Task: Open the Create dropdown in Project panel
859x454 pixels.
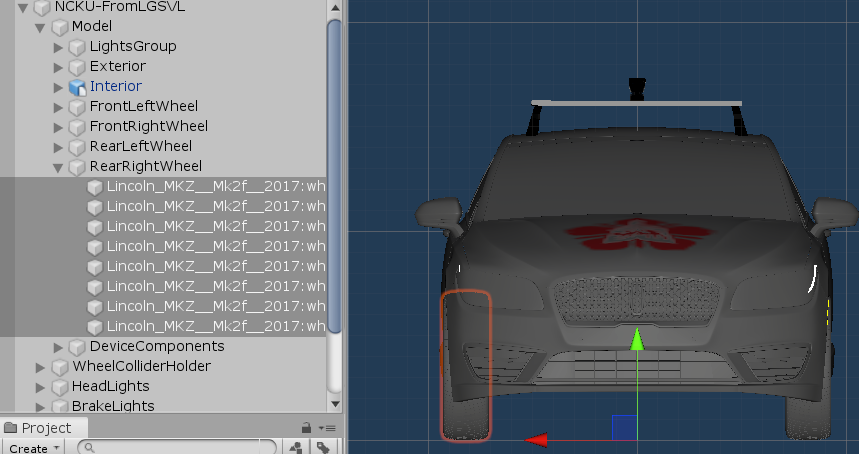Action: coord(34,448)
